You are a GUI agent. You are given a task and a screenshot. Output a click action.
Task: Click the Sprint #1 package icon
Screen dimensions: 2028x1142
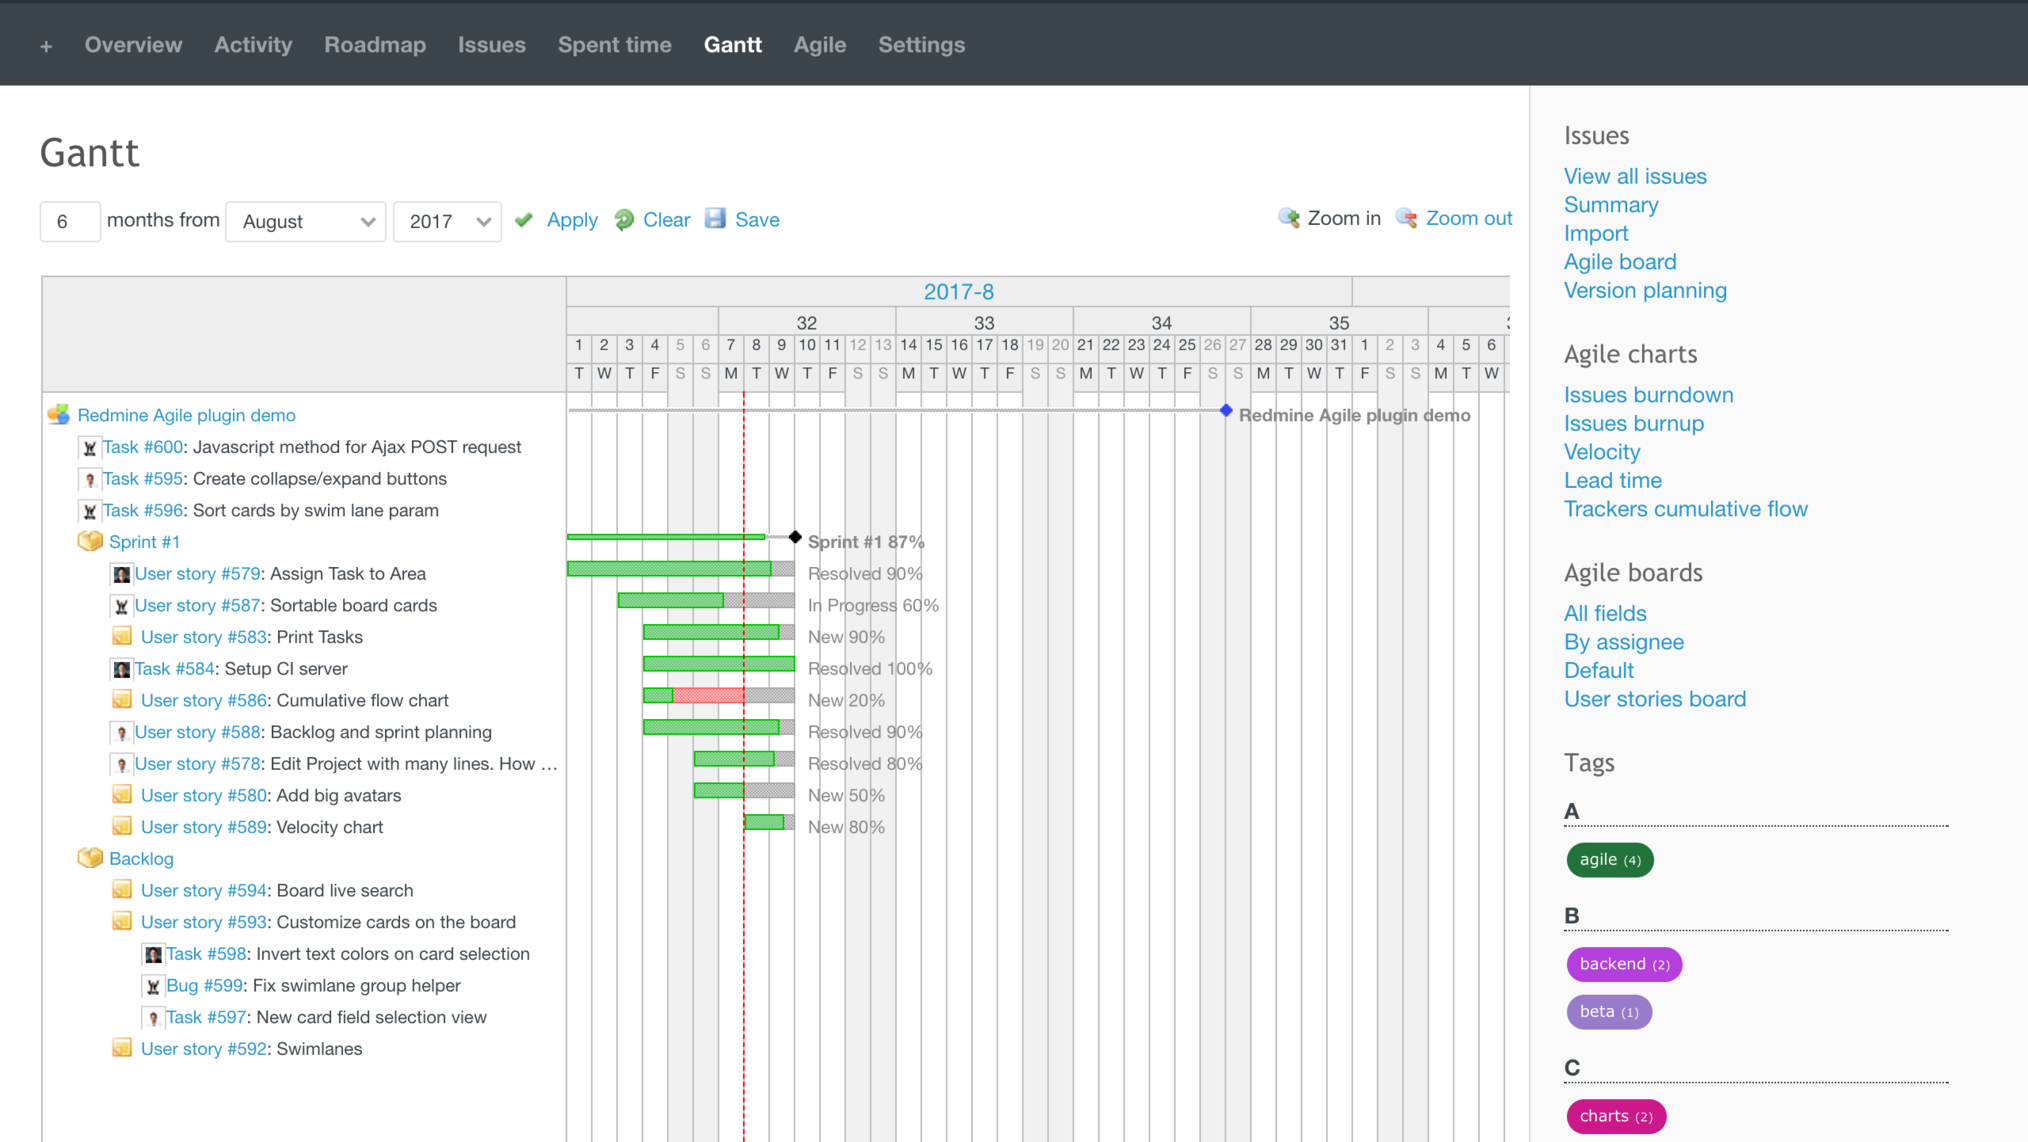[x=90, y=541]
